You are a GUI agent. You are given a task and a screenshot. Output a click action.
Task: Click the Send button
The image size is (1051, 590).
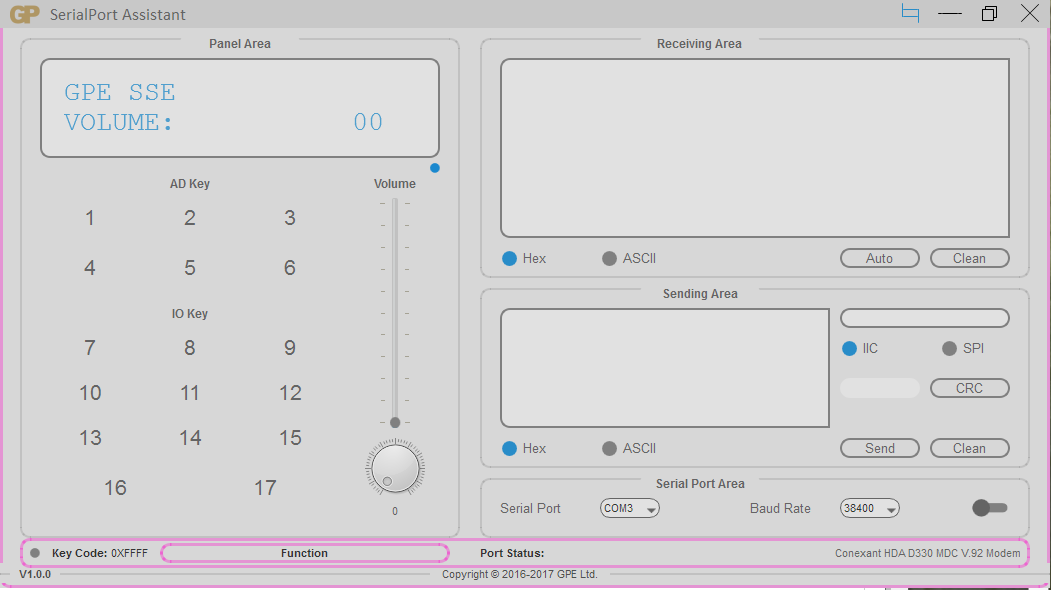(879, 449)
